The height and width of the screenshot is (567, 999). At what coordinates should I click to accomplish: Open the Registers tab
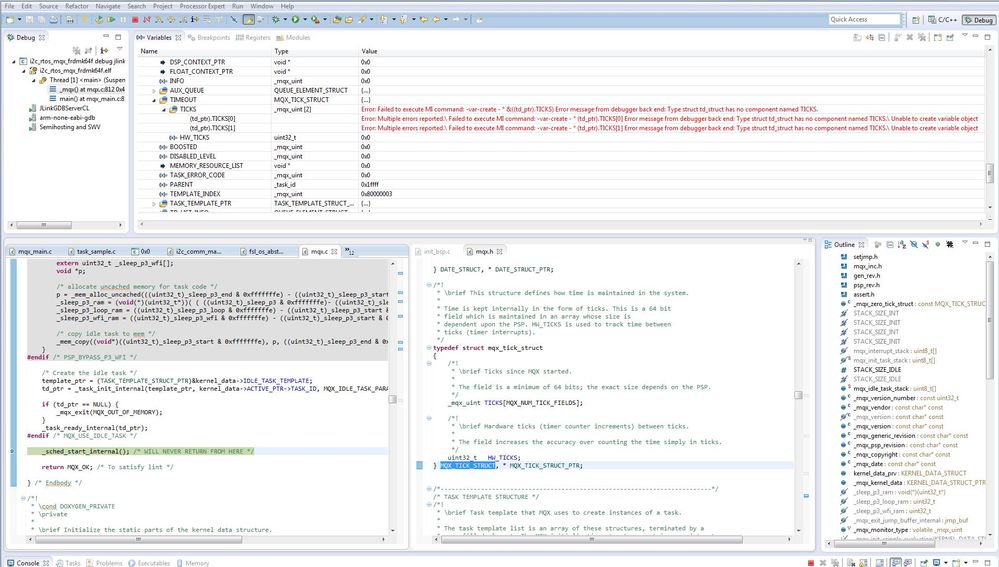click(256, 38)
